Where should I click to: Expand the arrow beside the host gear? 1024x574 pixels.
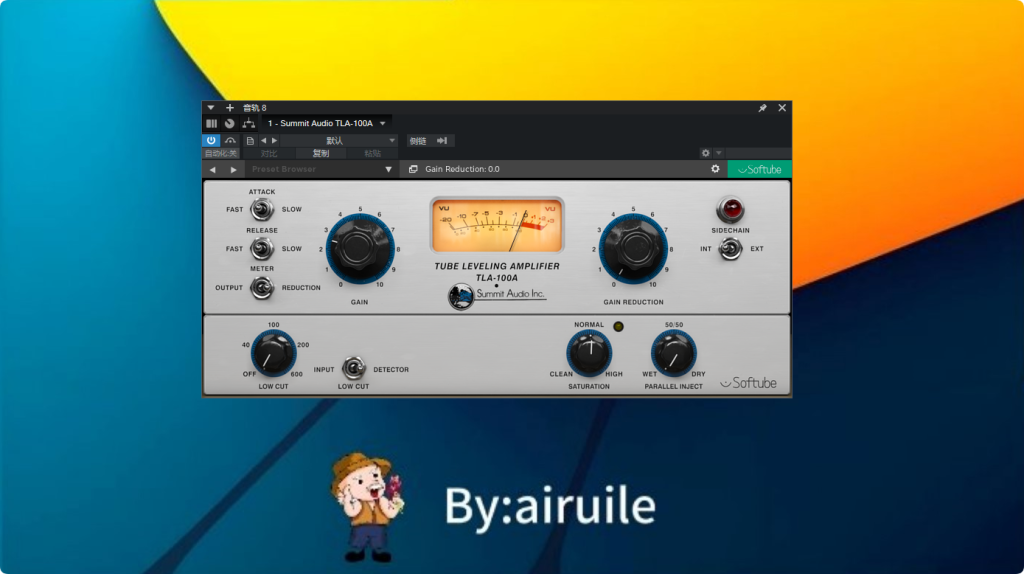pyautogui.click(x=718, y=153)
